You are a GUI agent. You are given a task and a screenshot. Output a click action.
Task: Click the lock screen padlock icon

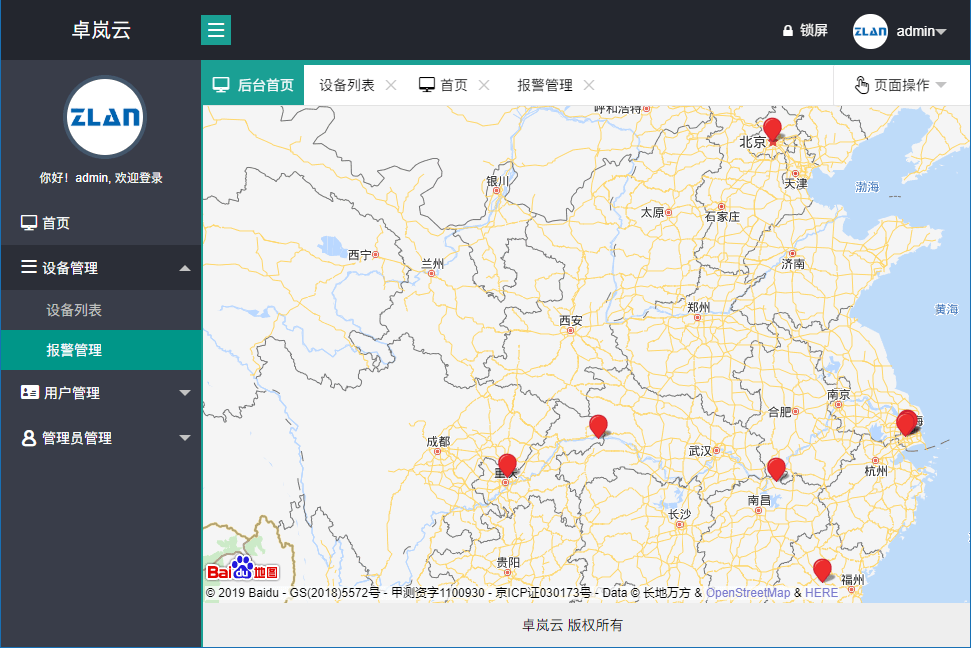(x=788, y=31)
